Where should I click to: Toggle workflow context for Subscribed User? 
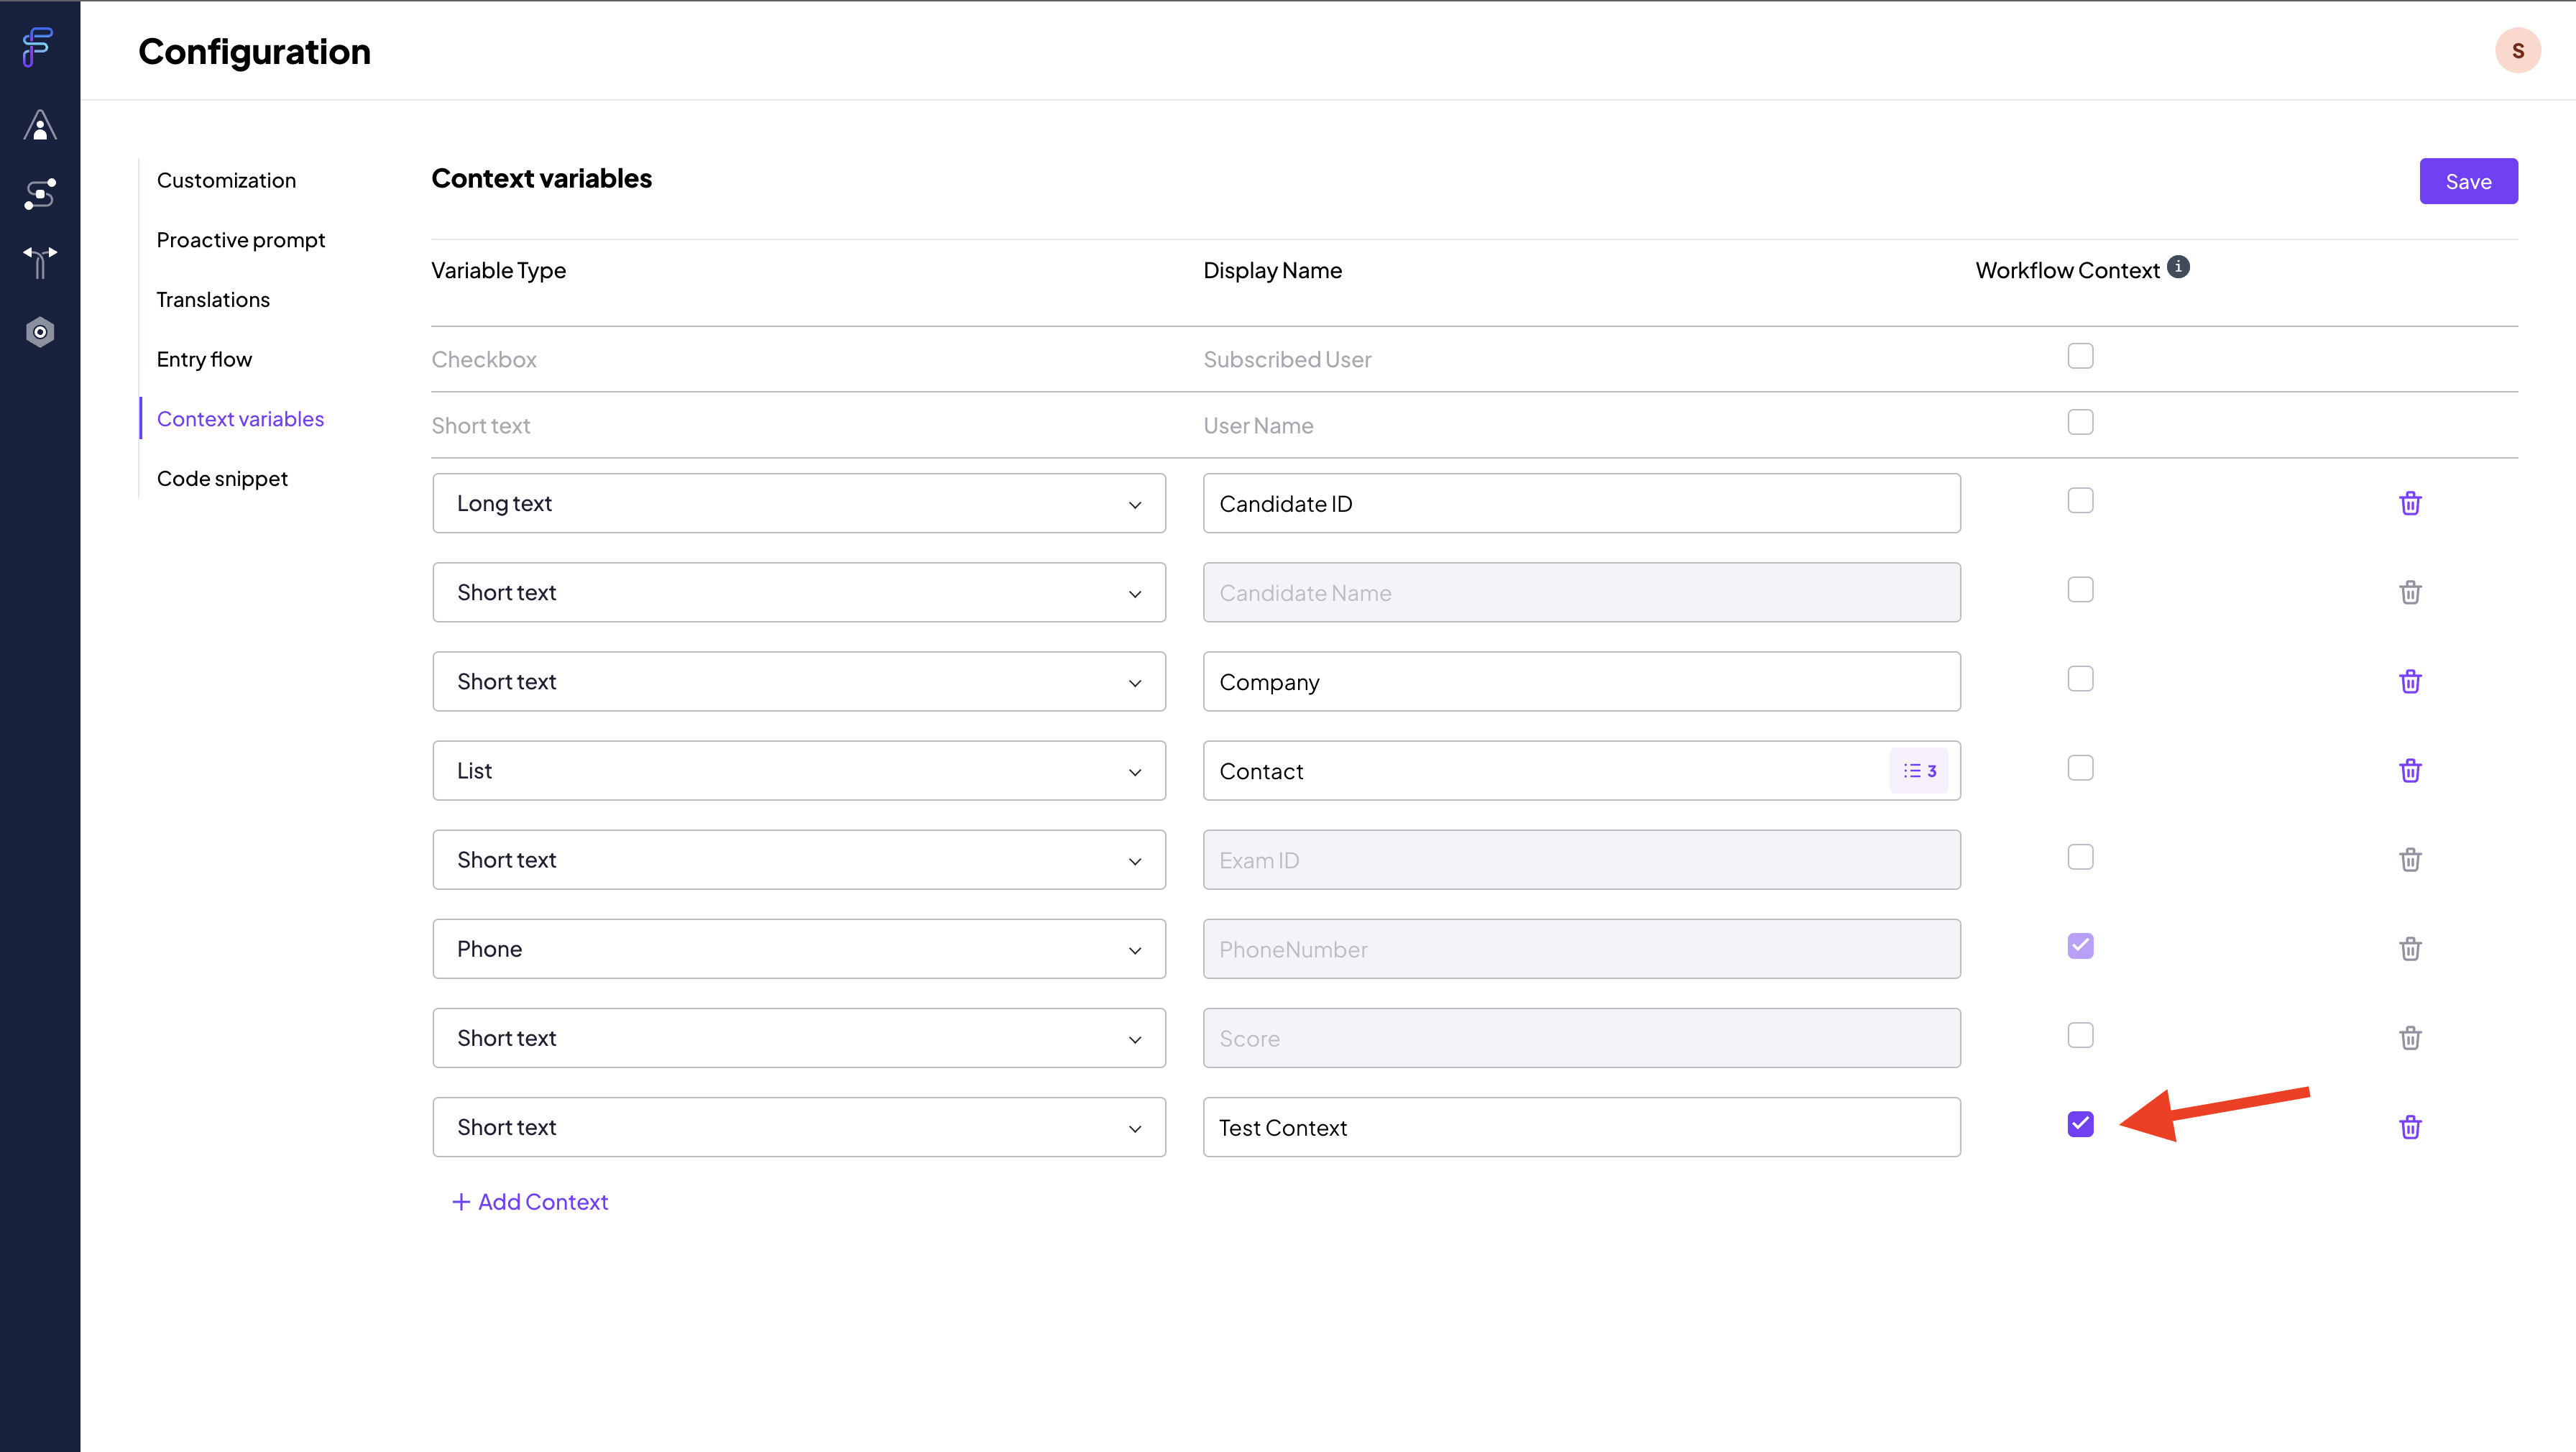pyautogui.click(x=2080, y=356)
